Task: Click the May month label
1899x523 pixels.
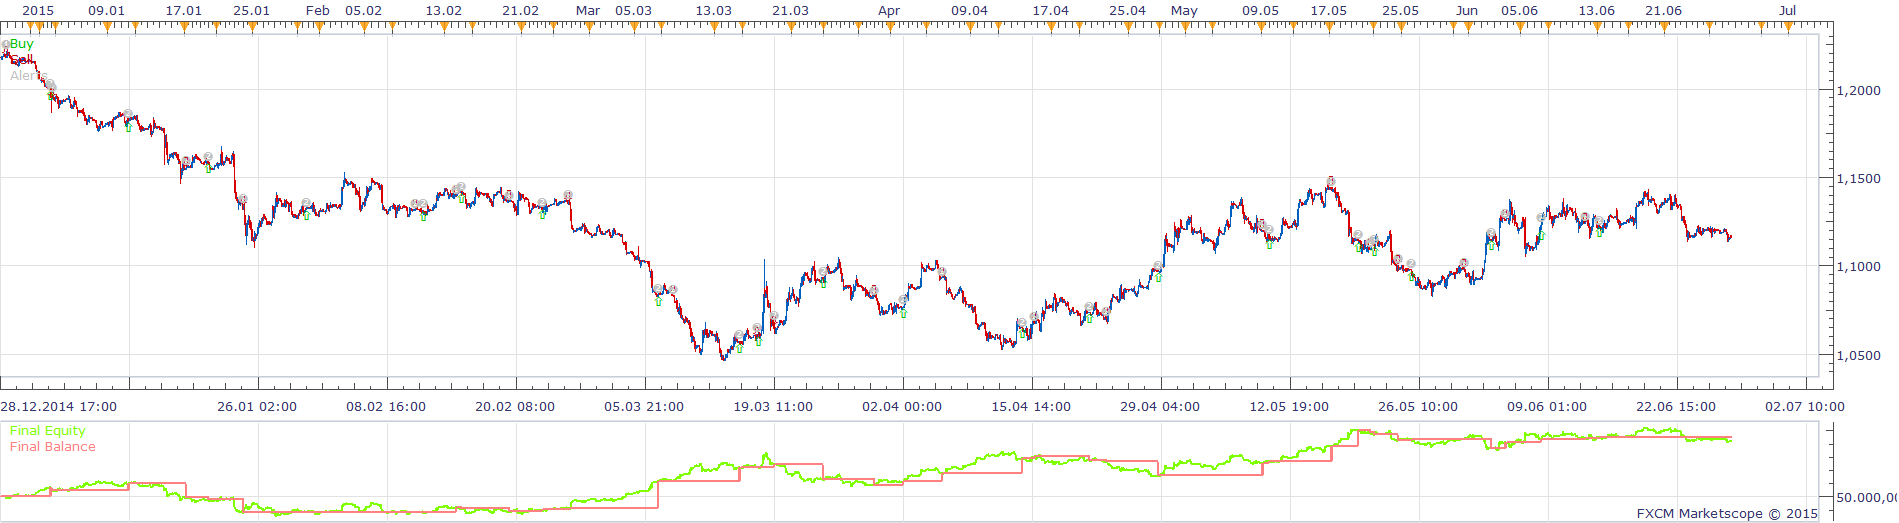Action: click(1184, 10)
